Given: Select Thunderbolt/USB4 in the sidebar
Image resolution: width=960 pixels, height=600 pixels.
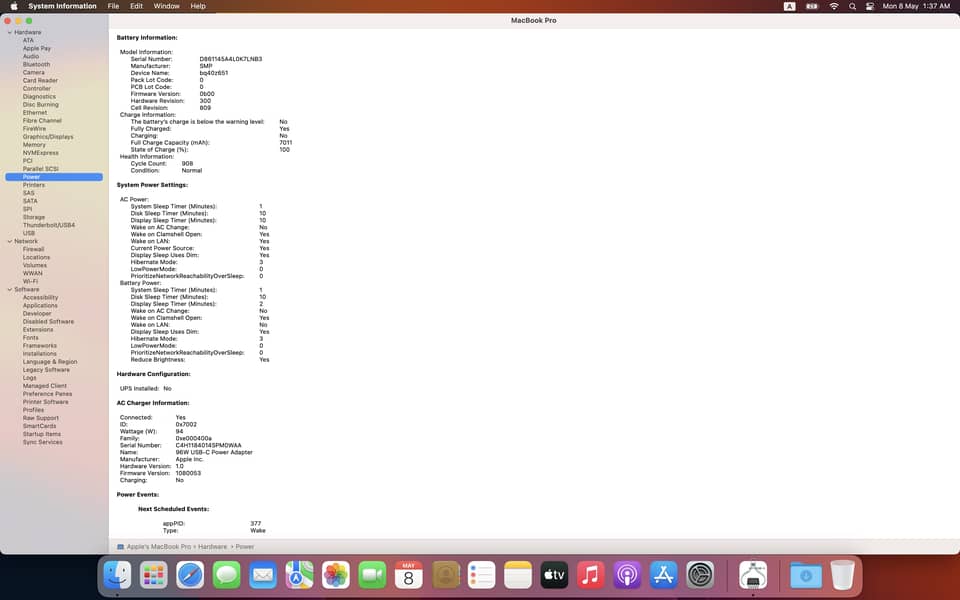Looking at the screenshot, I should [x=49, y=225].
